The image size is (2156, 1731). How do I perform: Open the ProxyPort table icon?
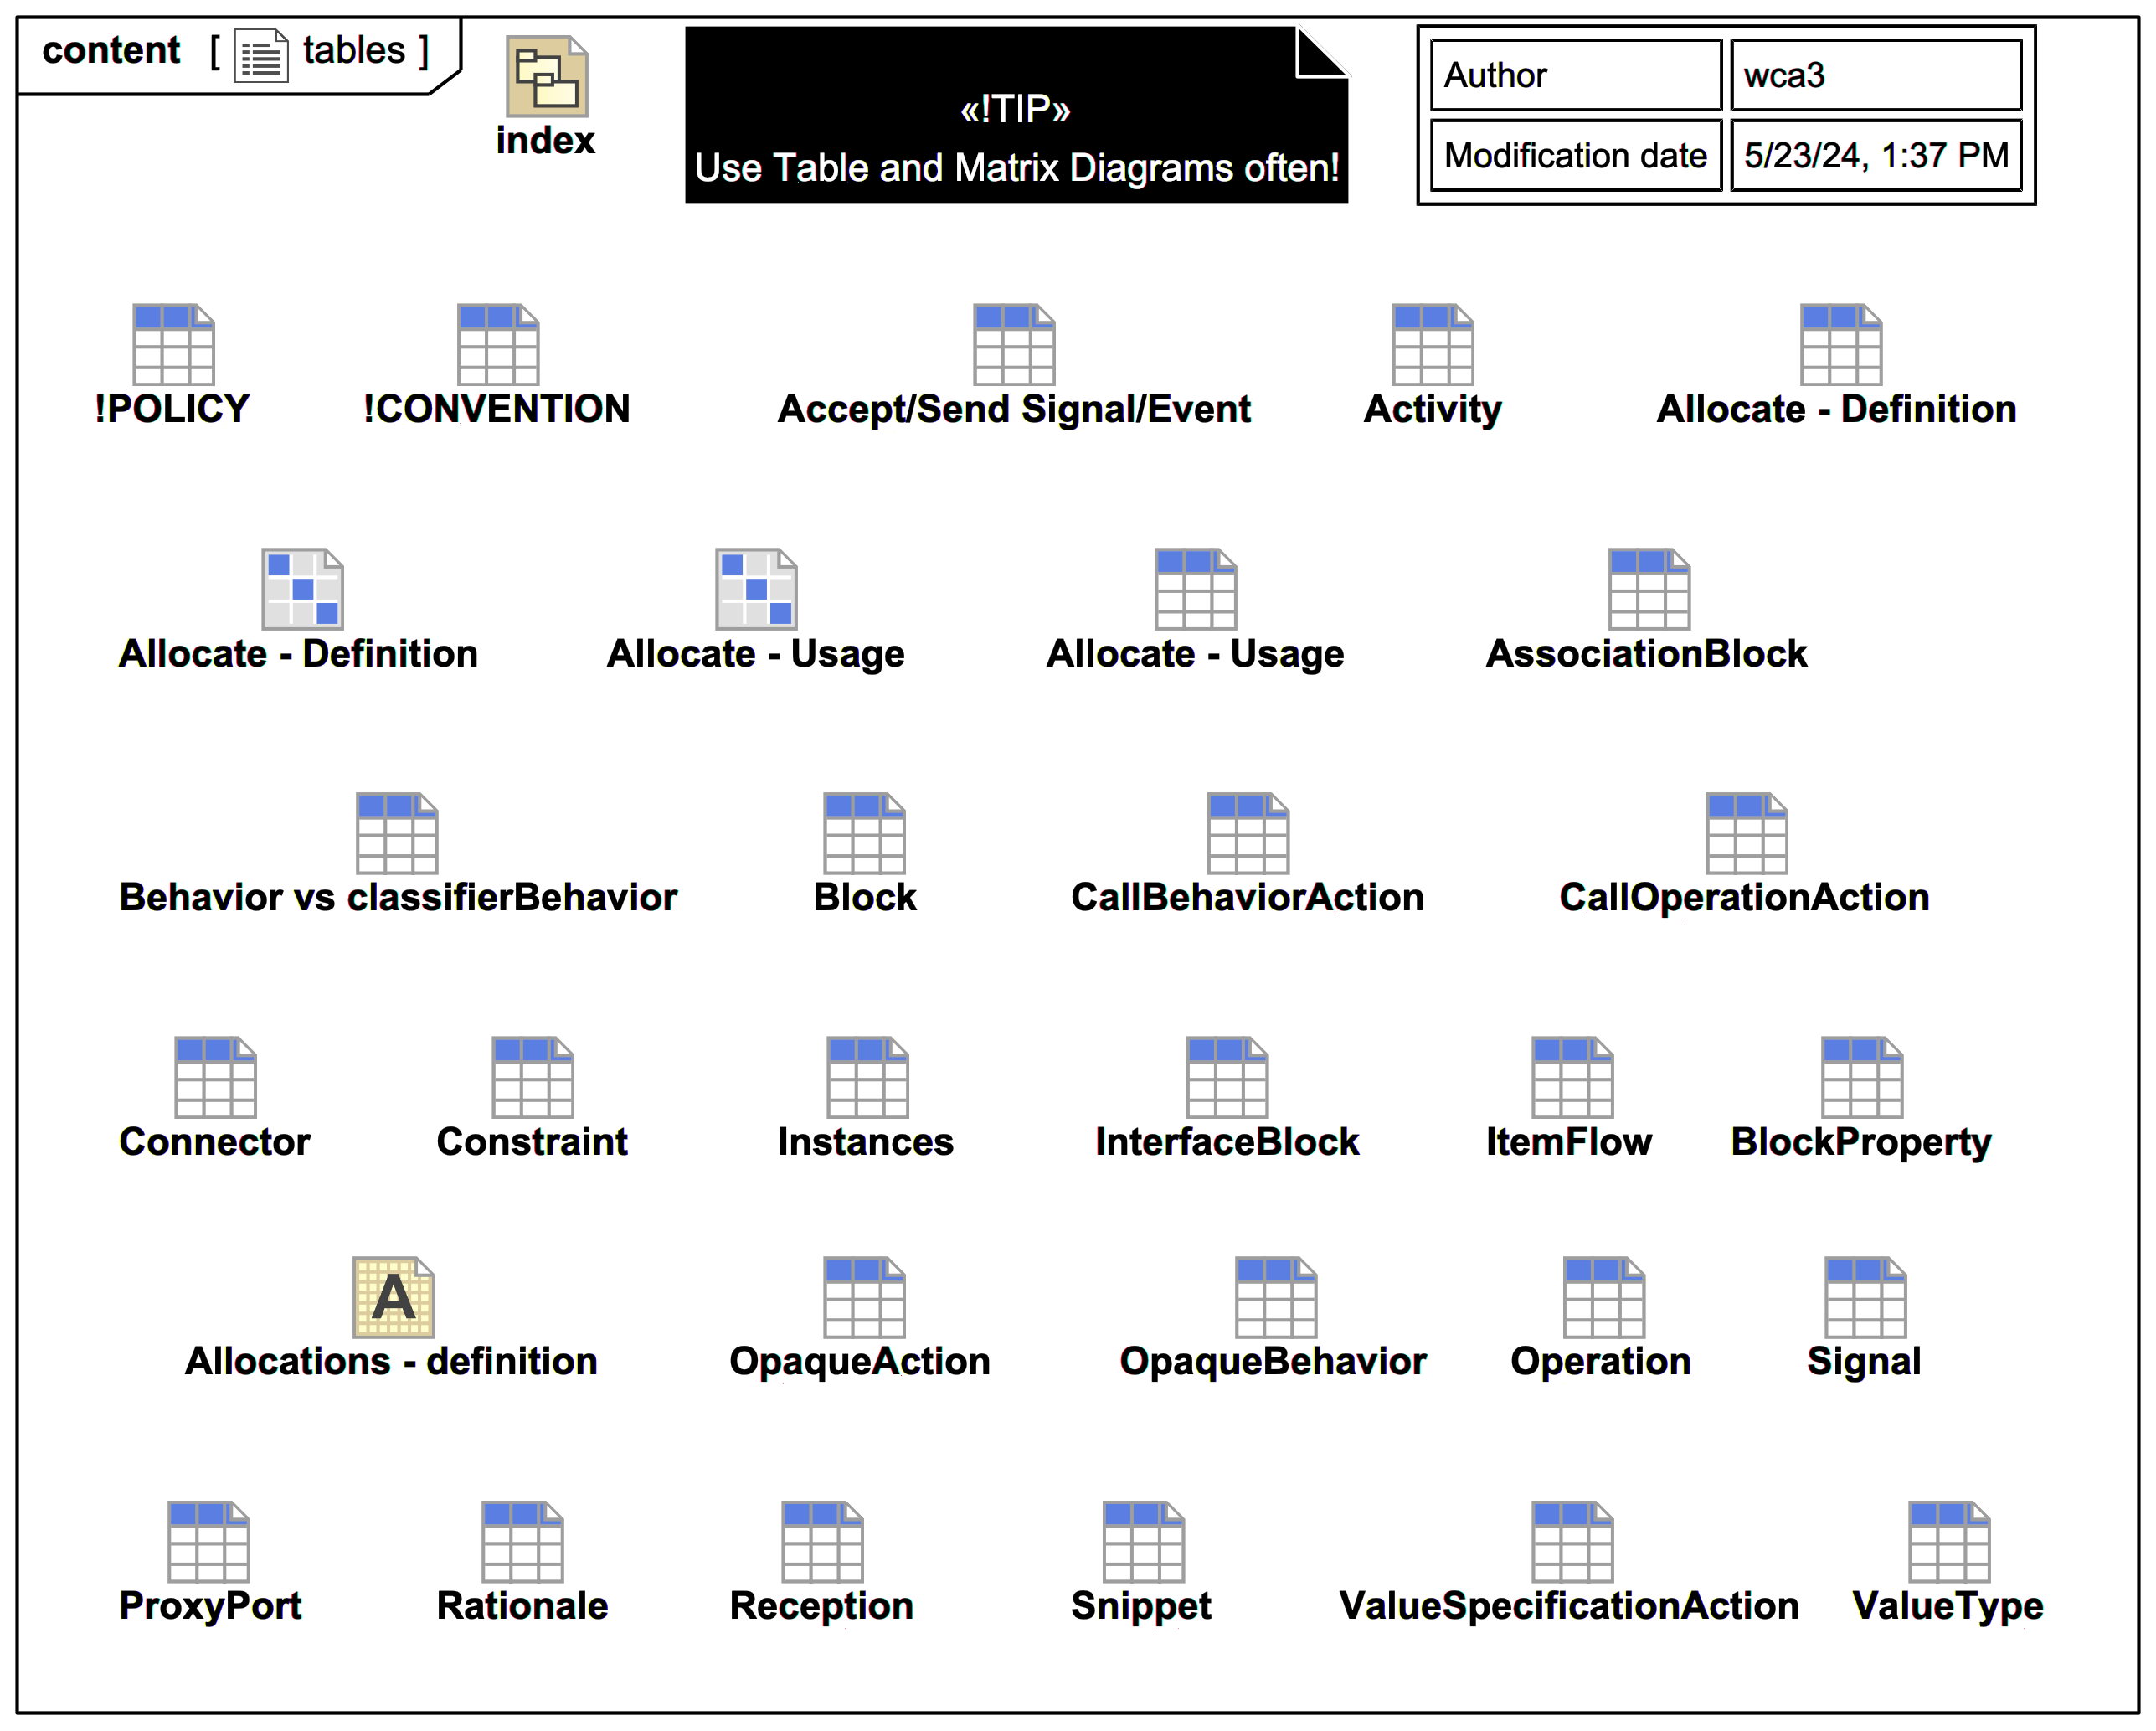pyautogui.click(x=208, y=1541)
